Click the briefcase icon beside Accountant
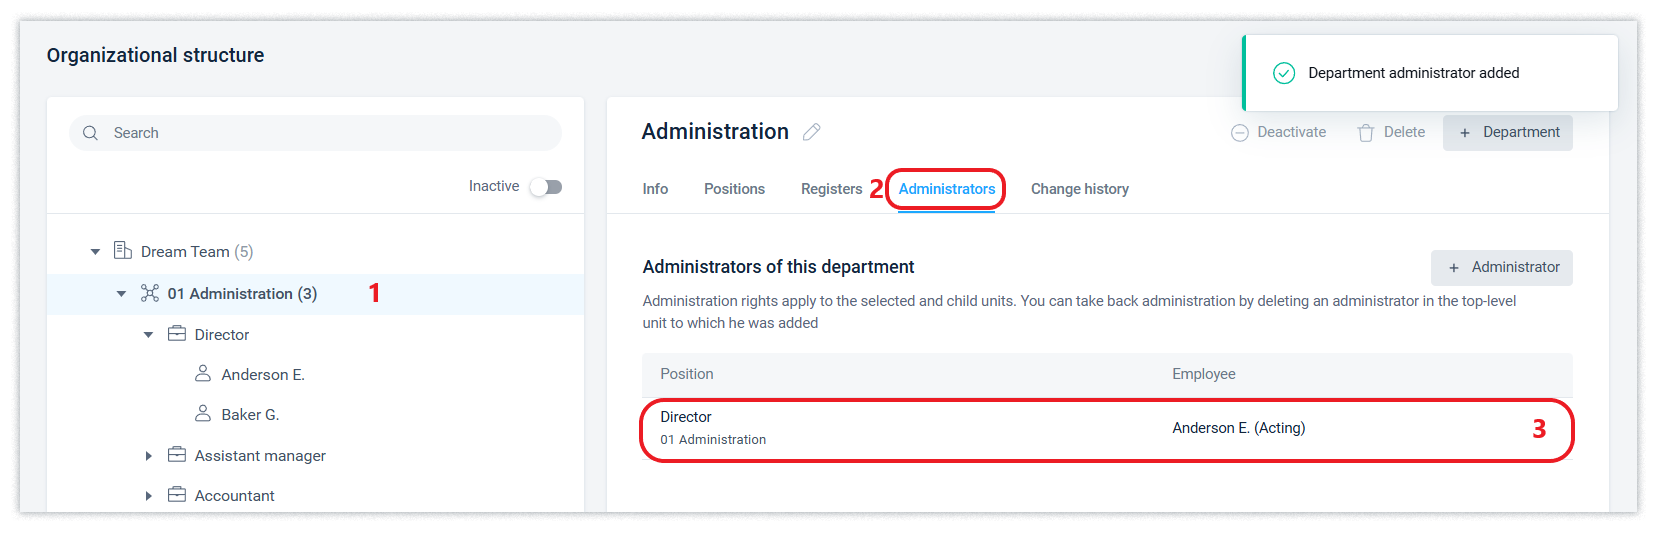The image size is (1656, 533). tap(177, 495)
